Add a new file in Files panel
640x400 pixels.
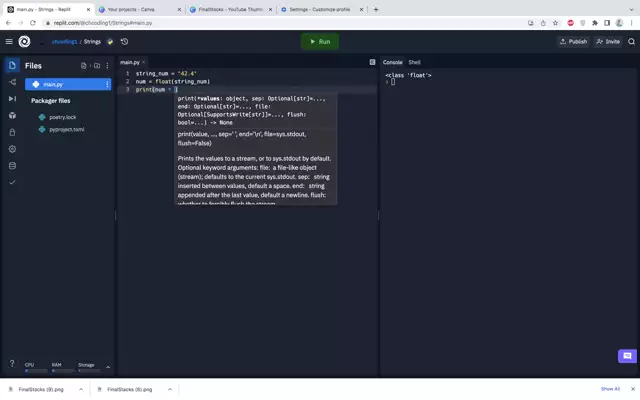tap(84, 66)
